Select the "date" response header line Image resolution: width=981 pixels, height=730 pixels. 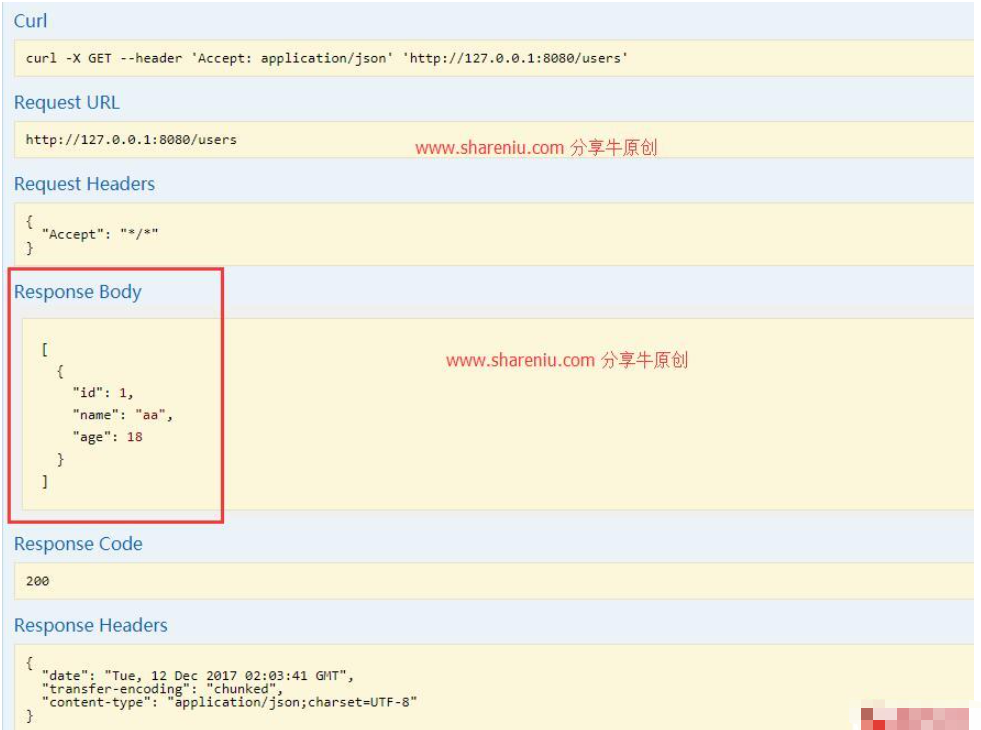[x=198, y=676]
